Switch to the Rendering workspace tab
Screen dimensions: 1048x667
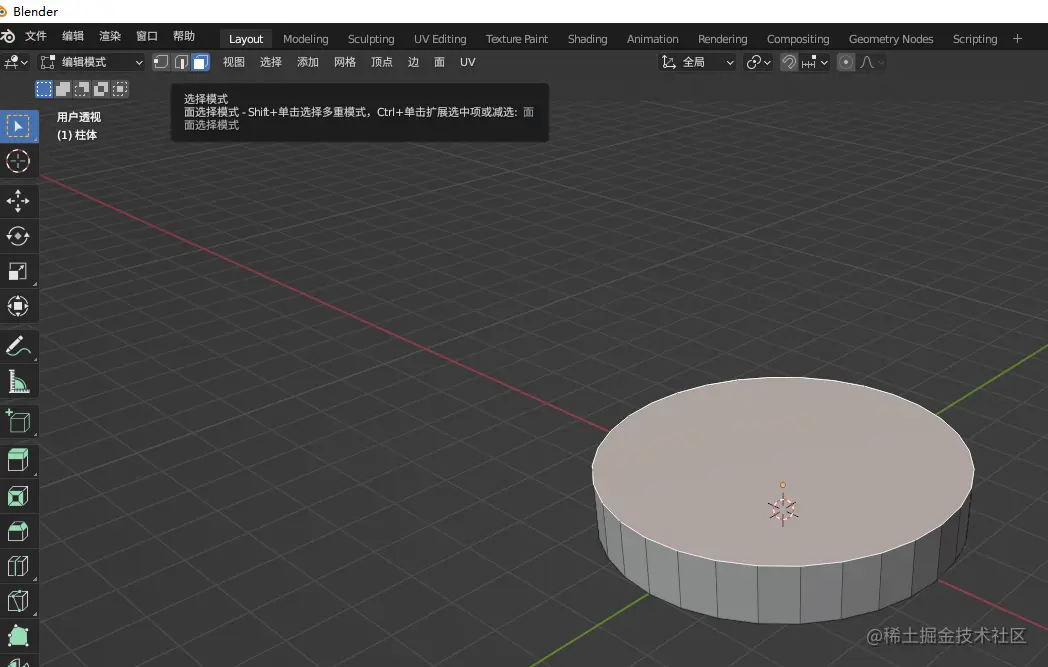pyautogui.click(x=723, y=39)
